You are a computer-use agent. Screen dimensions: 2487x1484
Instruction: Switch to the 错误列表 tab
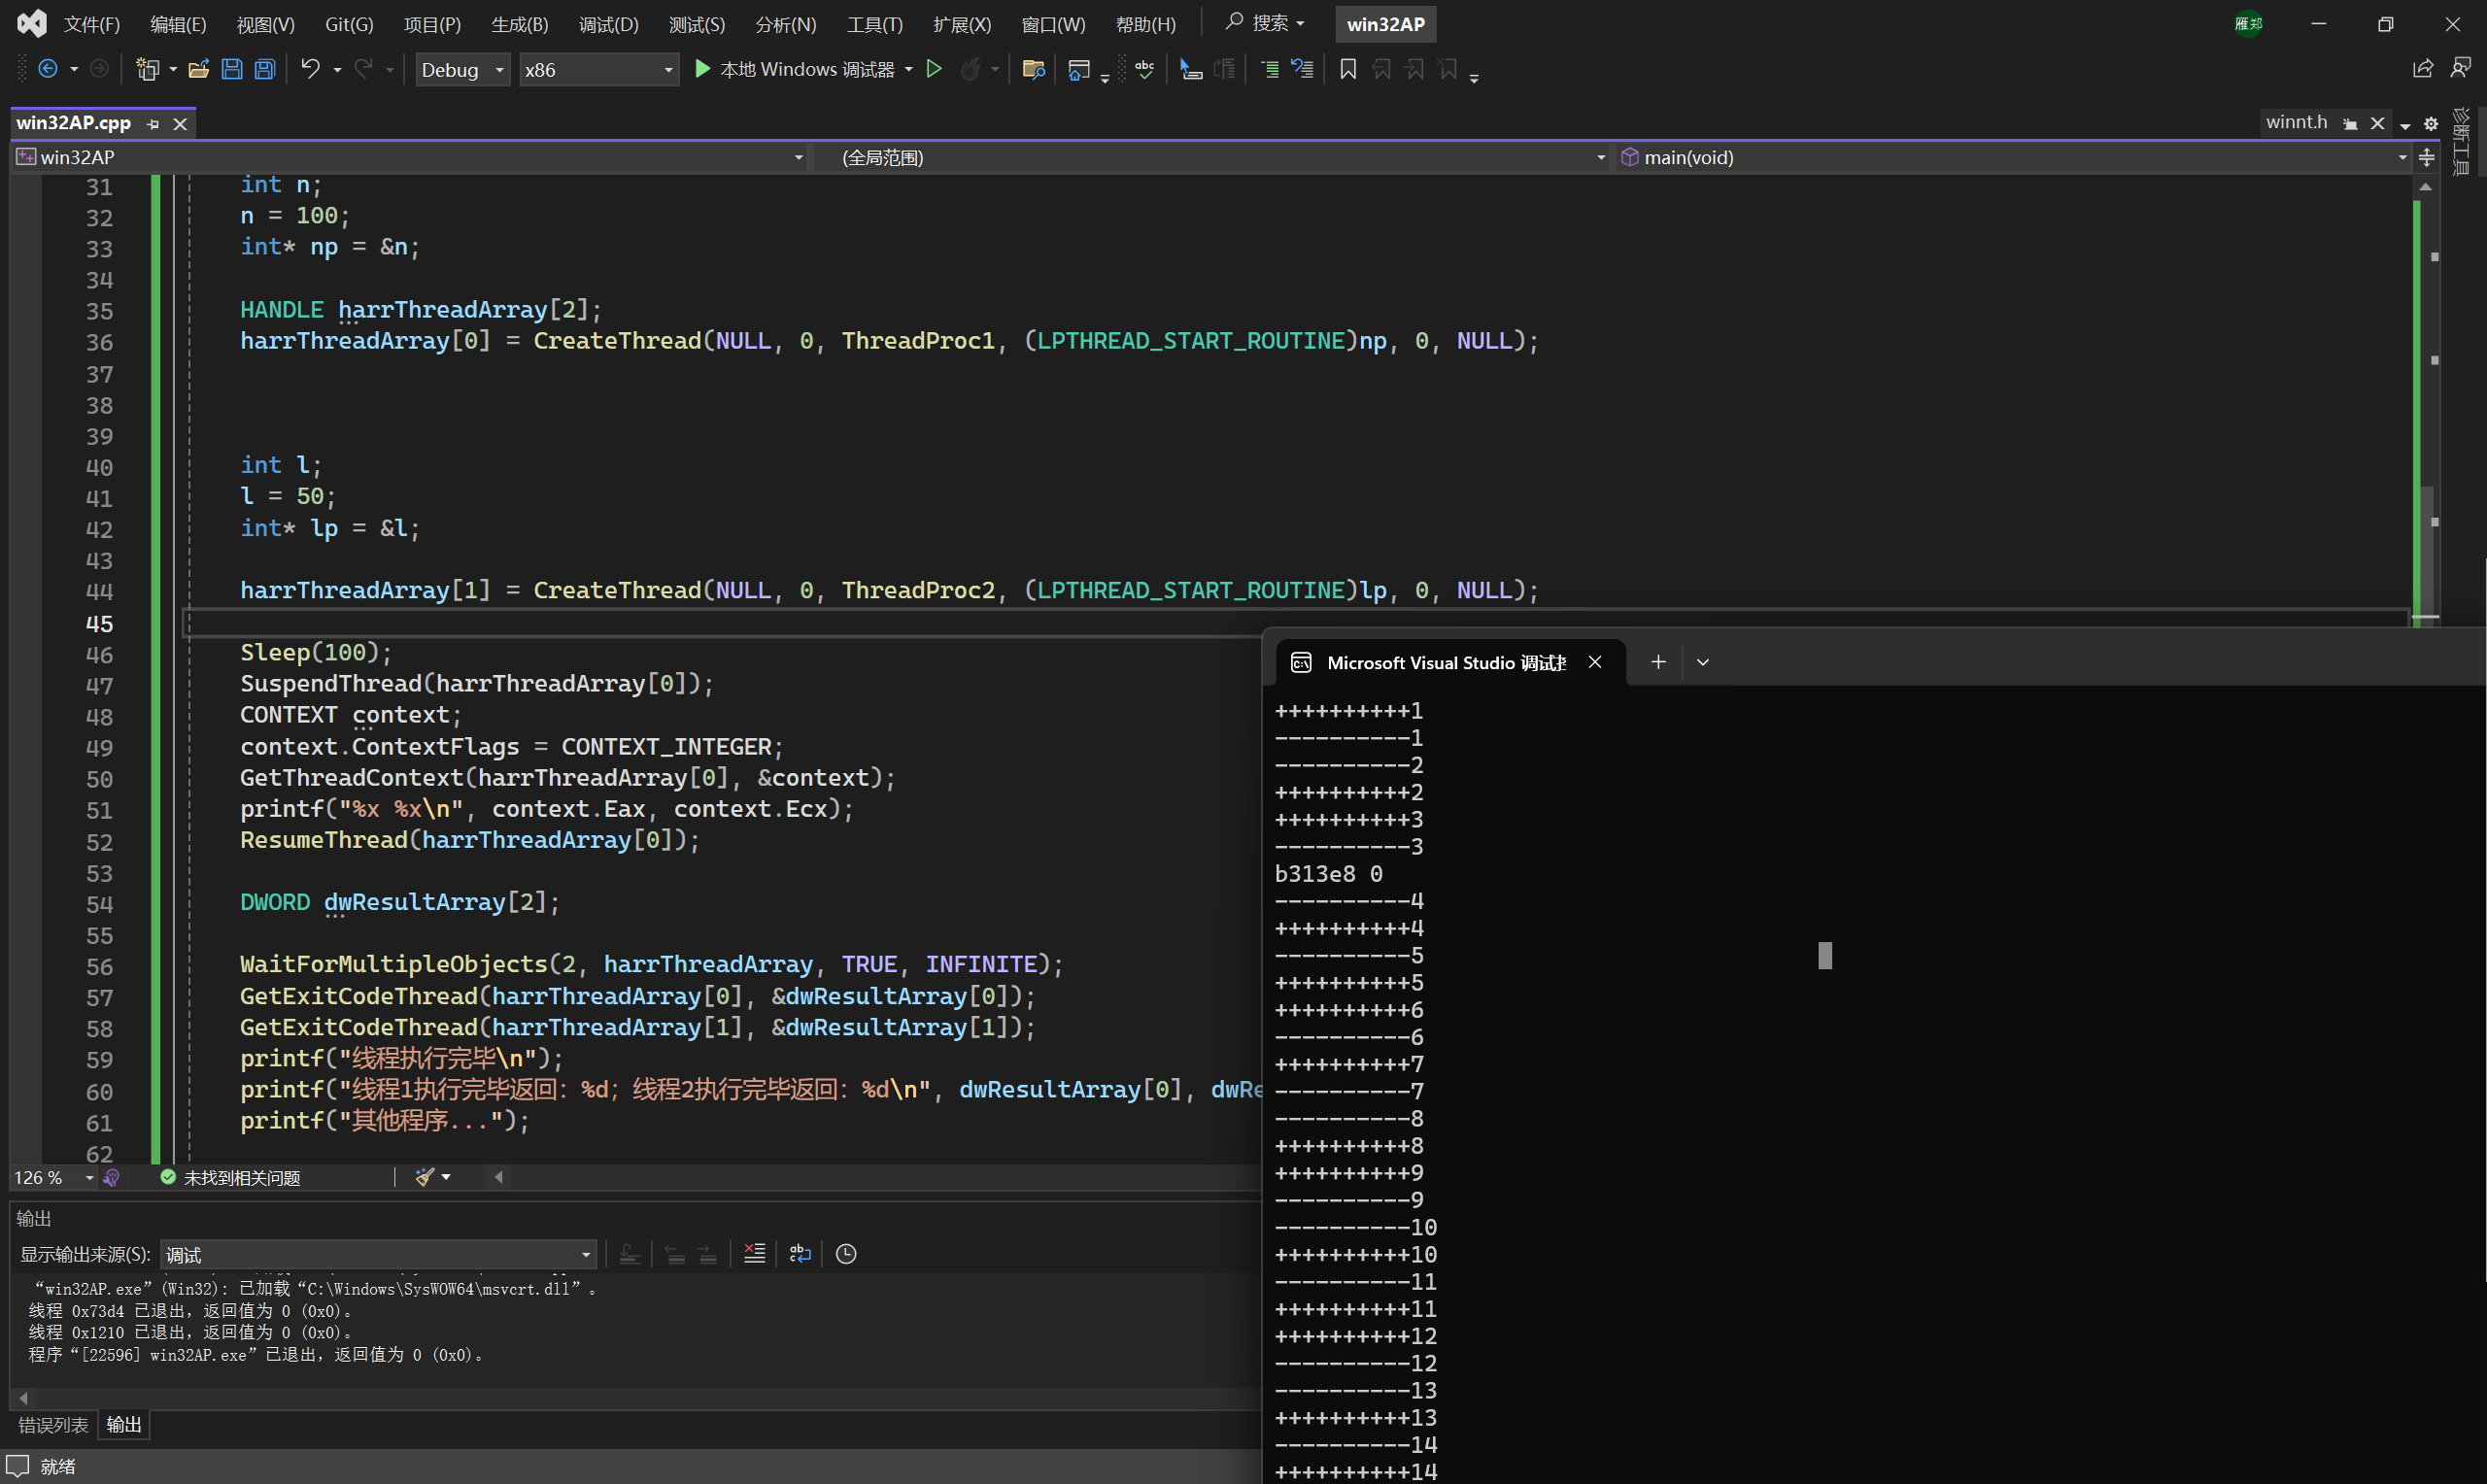point(53,1424)
